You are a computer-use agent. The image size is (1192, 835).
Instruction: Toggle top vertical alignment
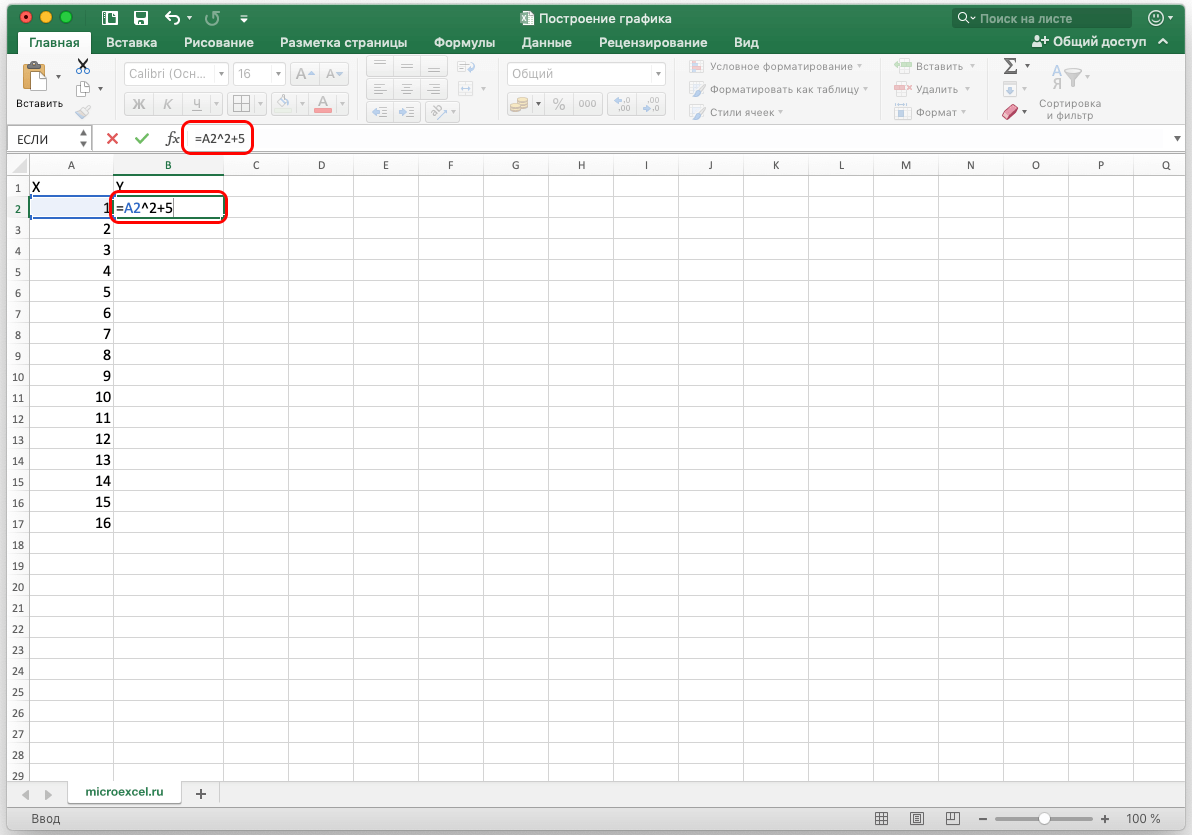tap(379, 66)
